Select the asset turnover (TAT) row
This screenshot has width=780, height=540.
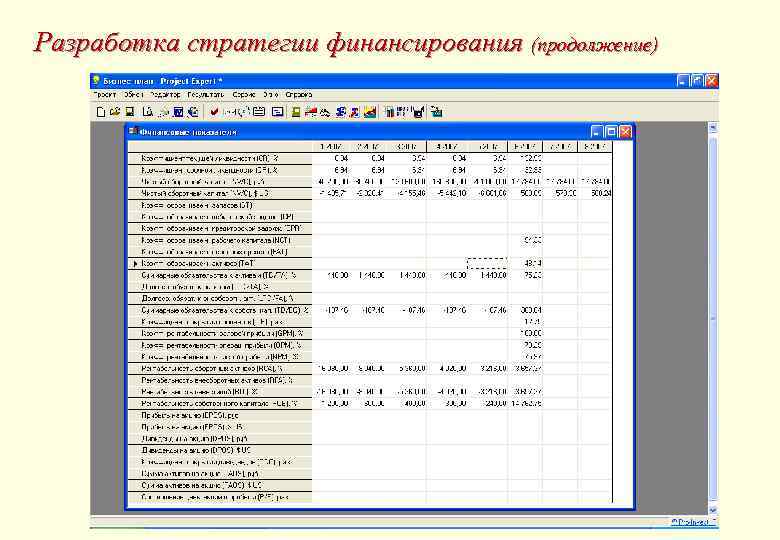(x=220, y=264)
